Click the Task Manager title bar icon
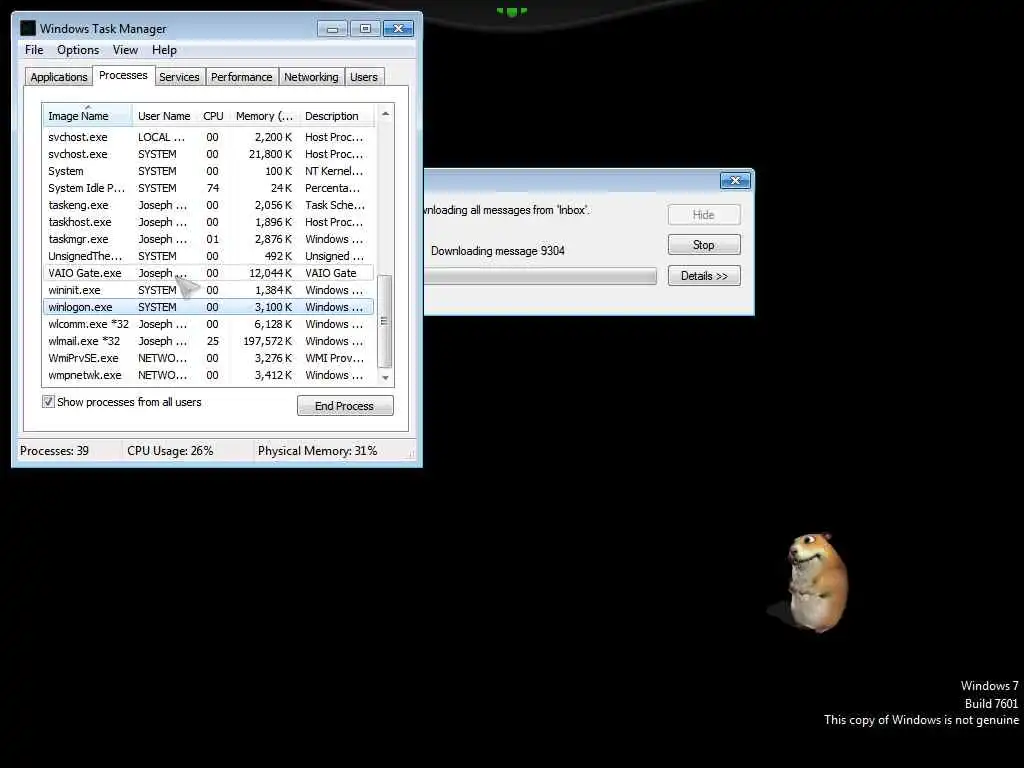This screenshot has height=768, width=1024. point(27,28)
